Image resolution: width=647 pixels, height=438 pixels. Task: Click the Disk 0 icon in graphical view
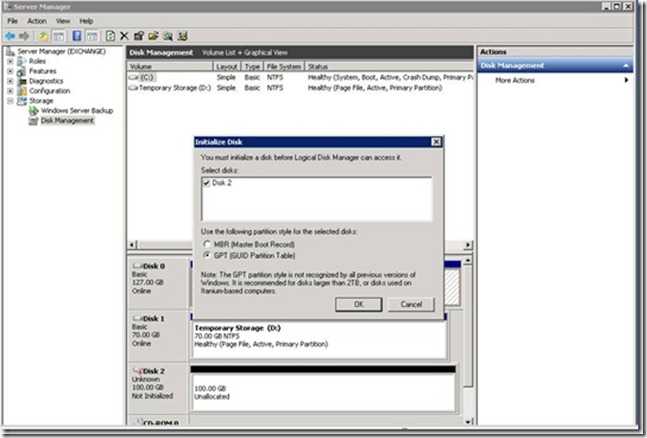pyautogui.click(x=137, y=266)
